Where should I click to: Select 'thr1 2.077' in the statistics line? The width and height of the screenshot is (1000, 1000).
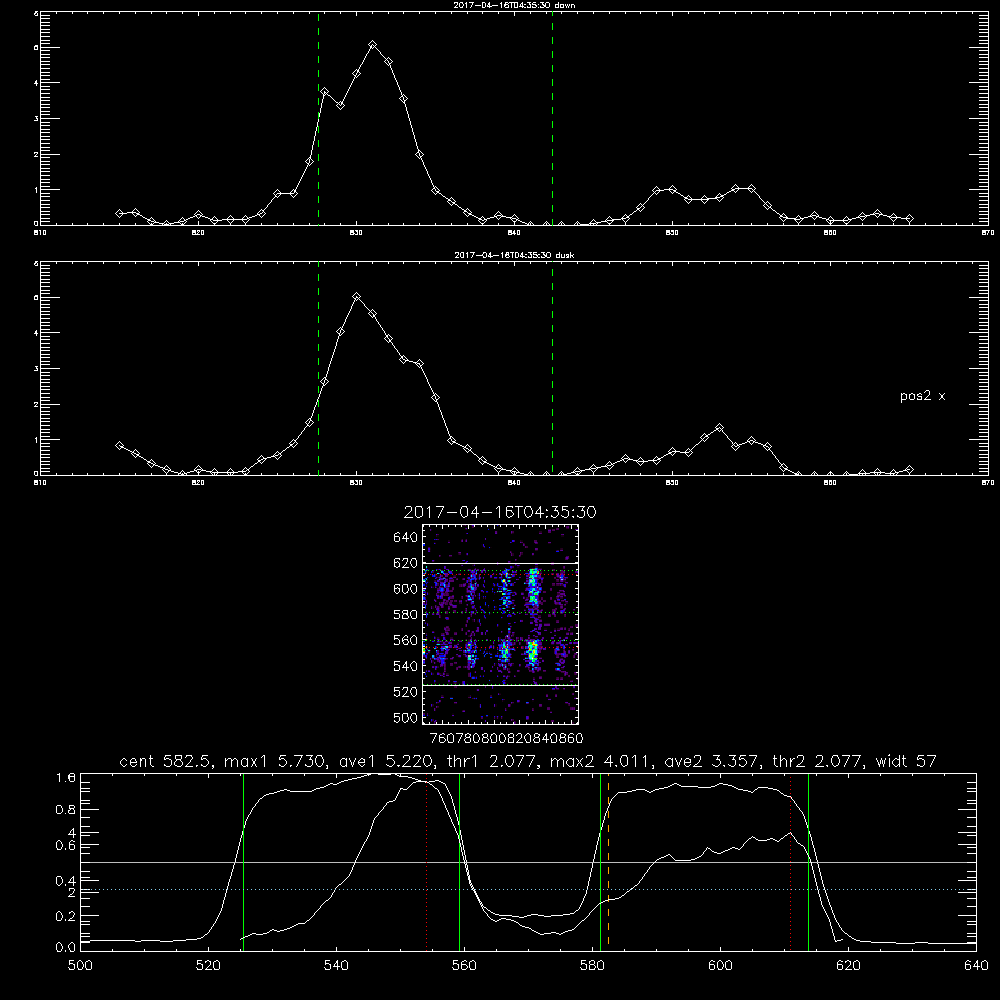point(490,761)
